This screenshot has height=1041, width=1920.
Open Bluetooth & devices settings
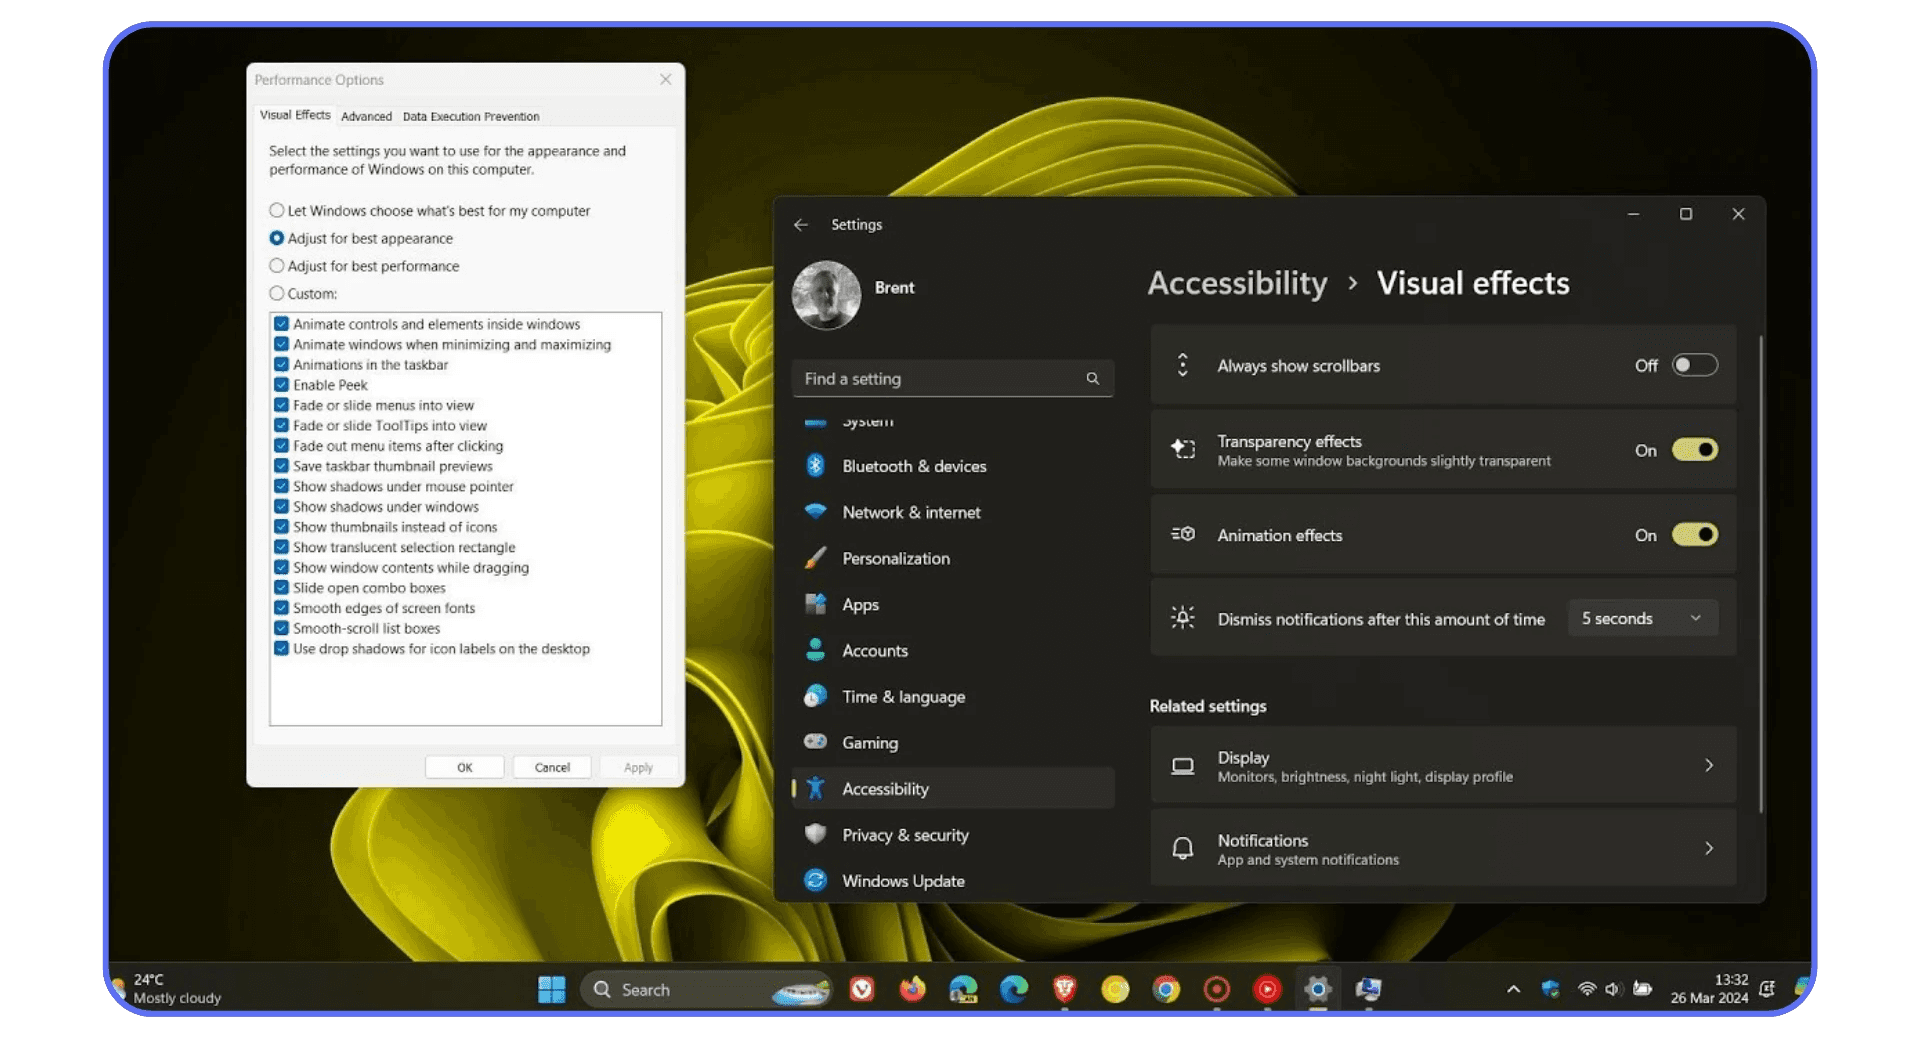pos(913,466)
